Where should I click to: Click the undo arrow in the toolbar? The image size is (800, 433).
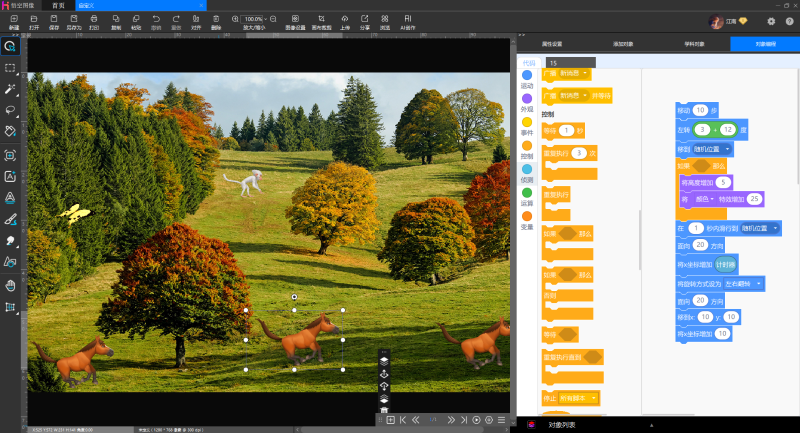(x=156, y=20)
